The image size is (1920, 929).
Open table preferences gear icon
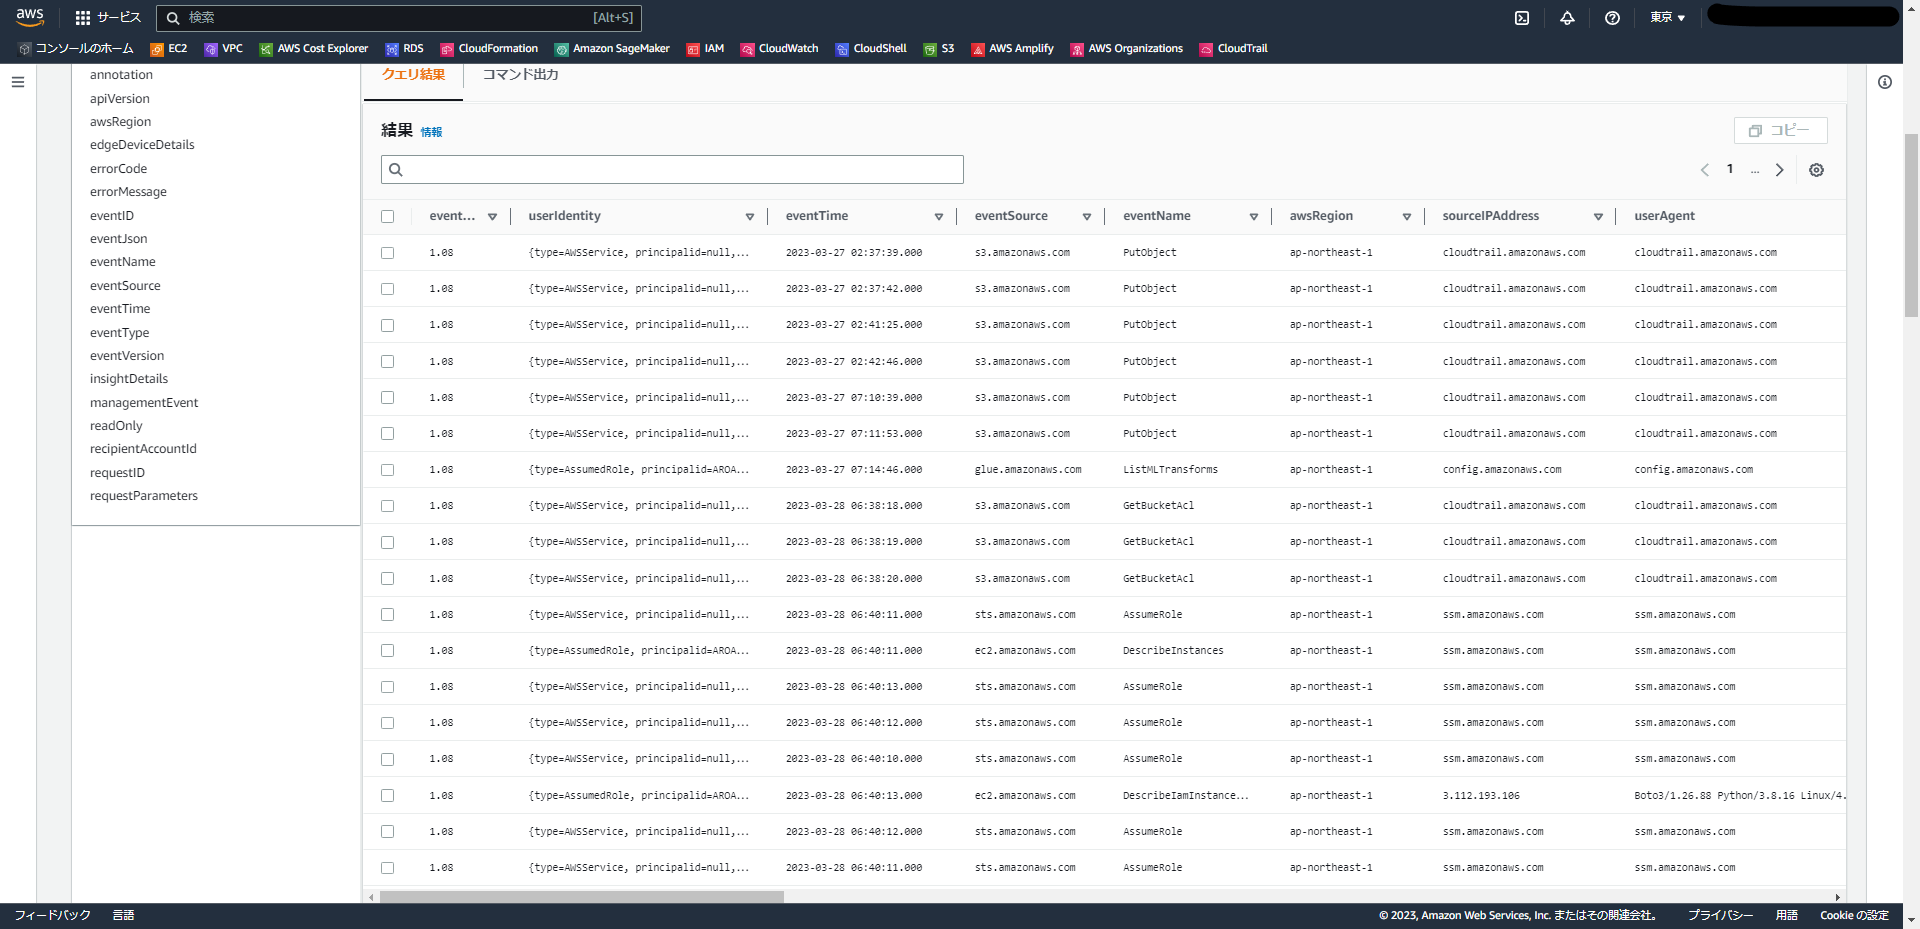pos(1817,170)
